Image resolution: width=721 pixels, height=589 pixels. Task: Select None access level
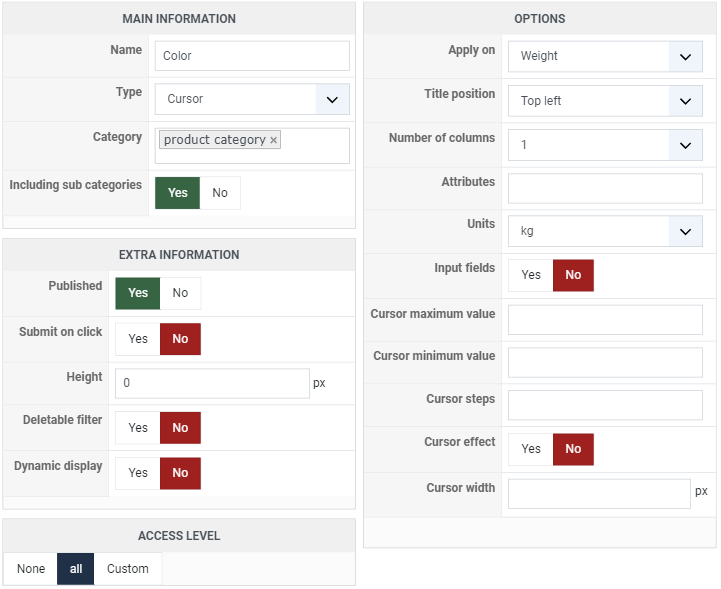point(31,569)
